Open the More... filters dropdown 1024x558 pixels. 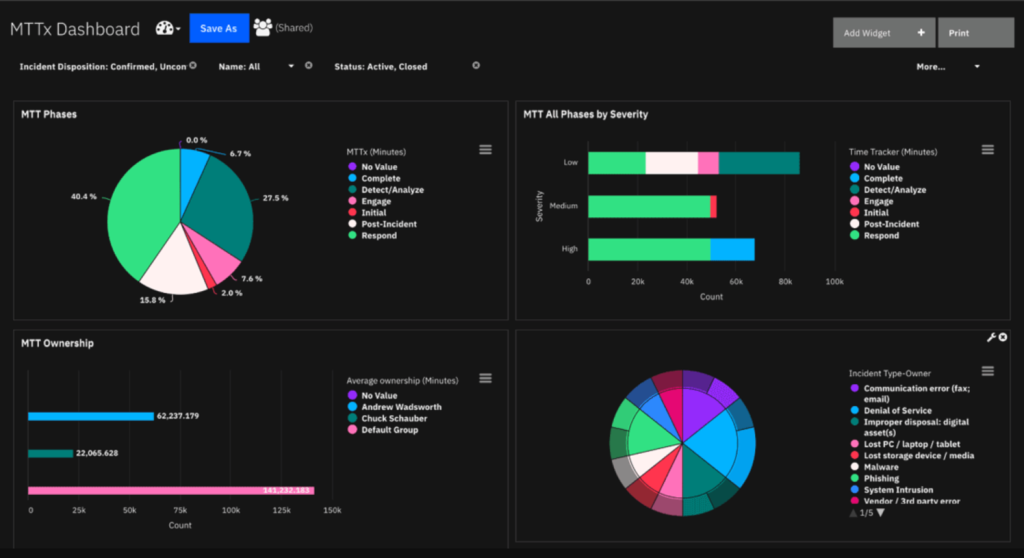pyautogui.click(x=948, y=67)
